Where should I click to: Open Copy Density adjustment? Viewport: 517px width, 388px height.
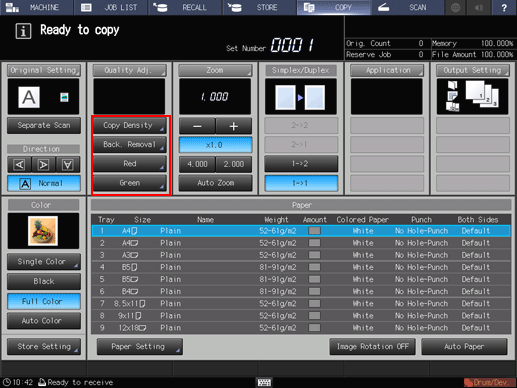129,125
